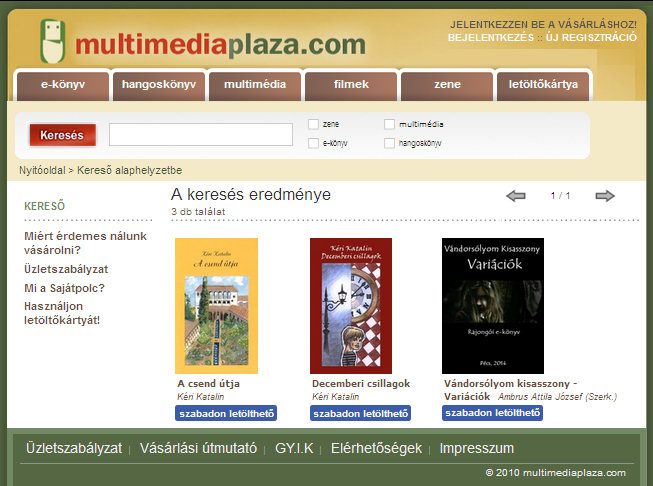Image resolution: width=653 pixels, height=486 pixels.
Task: Click author Kéri Katalin under Decemberi csillagok
Action: click(335, 396)
